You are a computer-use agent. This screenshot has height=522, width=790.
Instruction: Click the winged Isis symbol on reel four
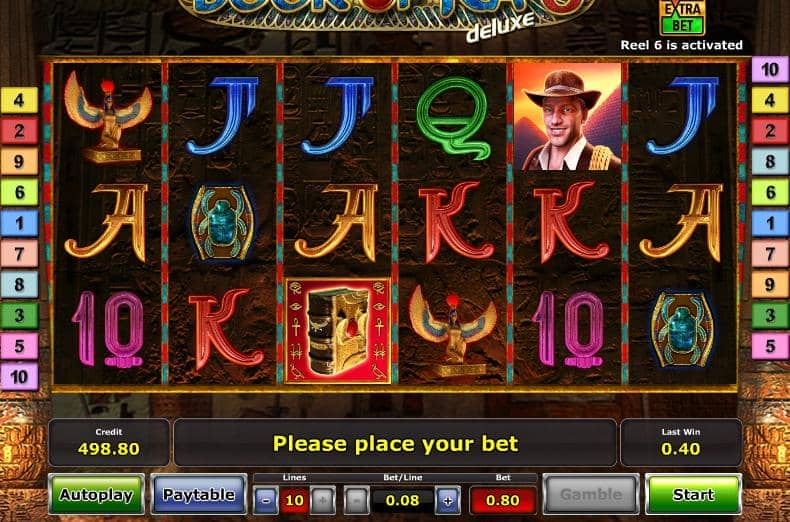click(x=453, y=330)
